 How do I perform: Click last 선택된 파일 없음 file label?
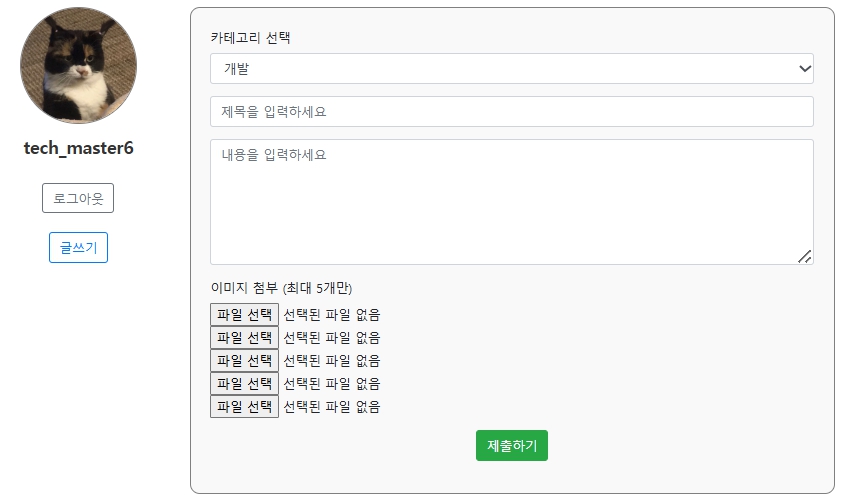pos(332,407)
